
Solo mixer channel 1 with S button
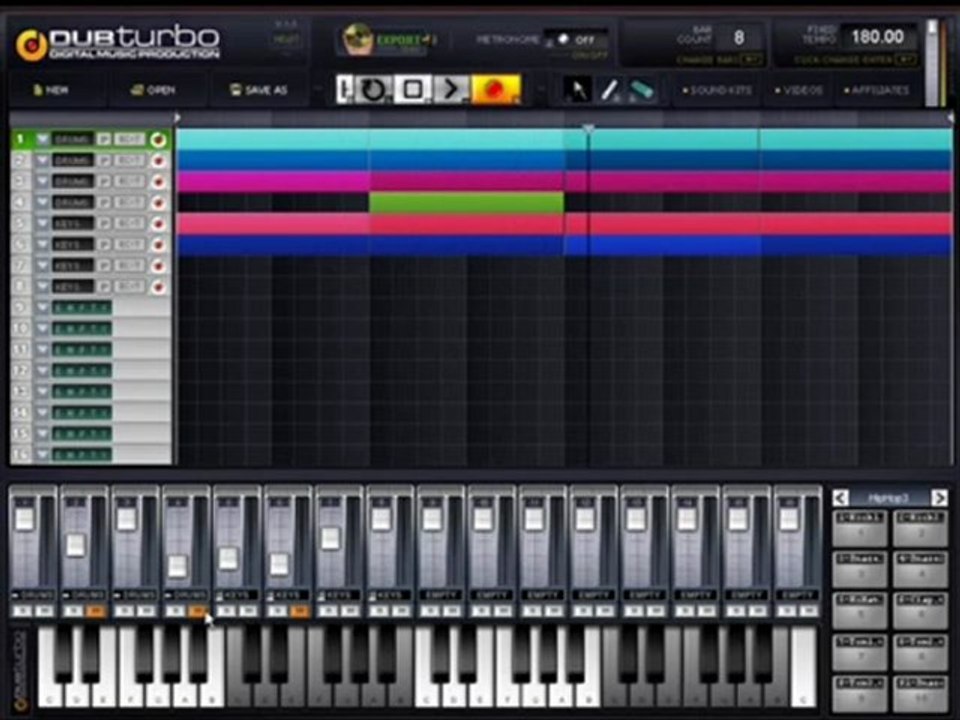coord(22,610)
